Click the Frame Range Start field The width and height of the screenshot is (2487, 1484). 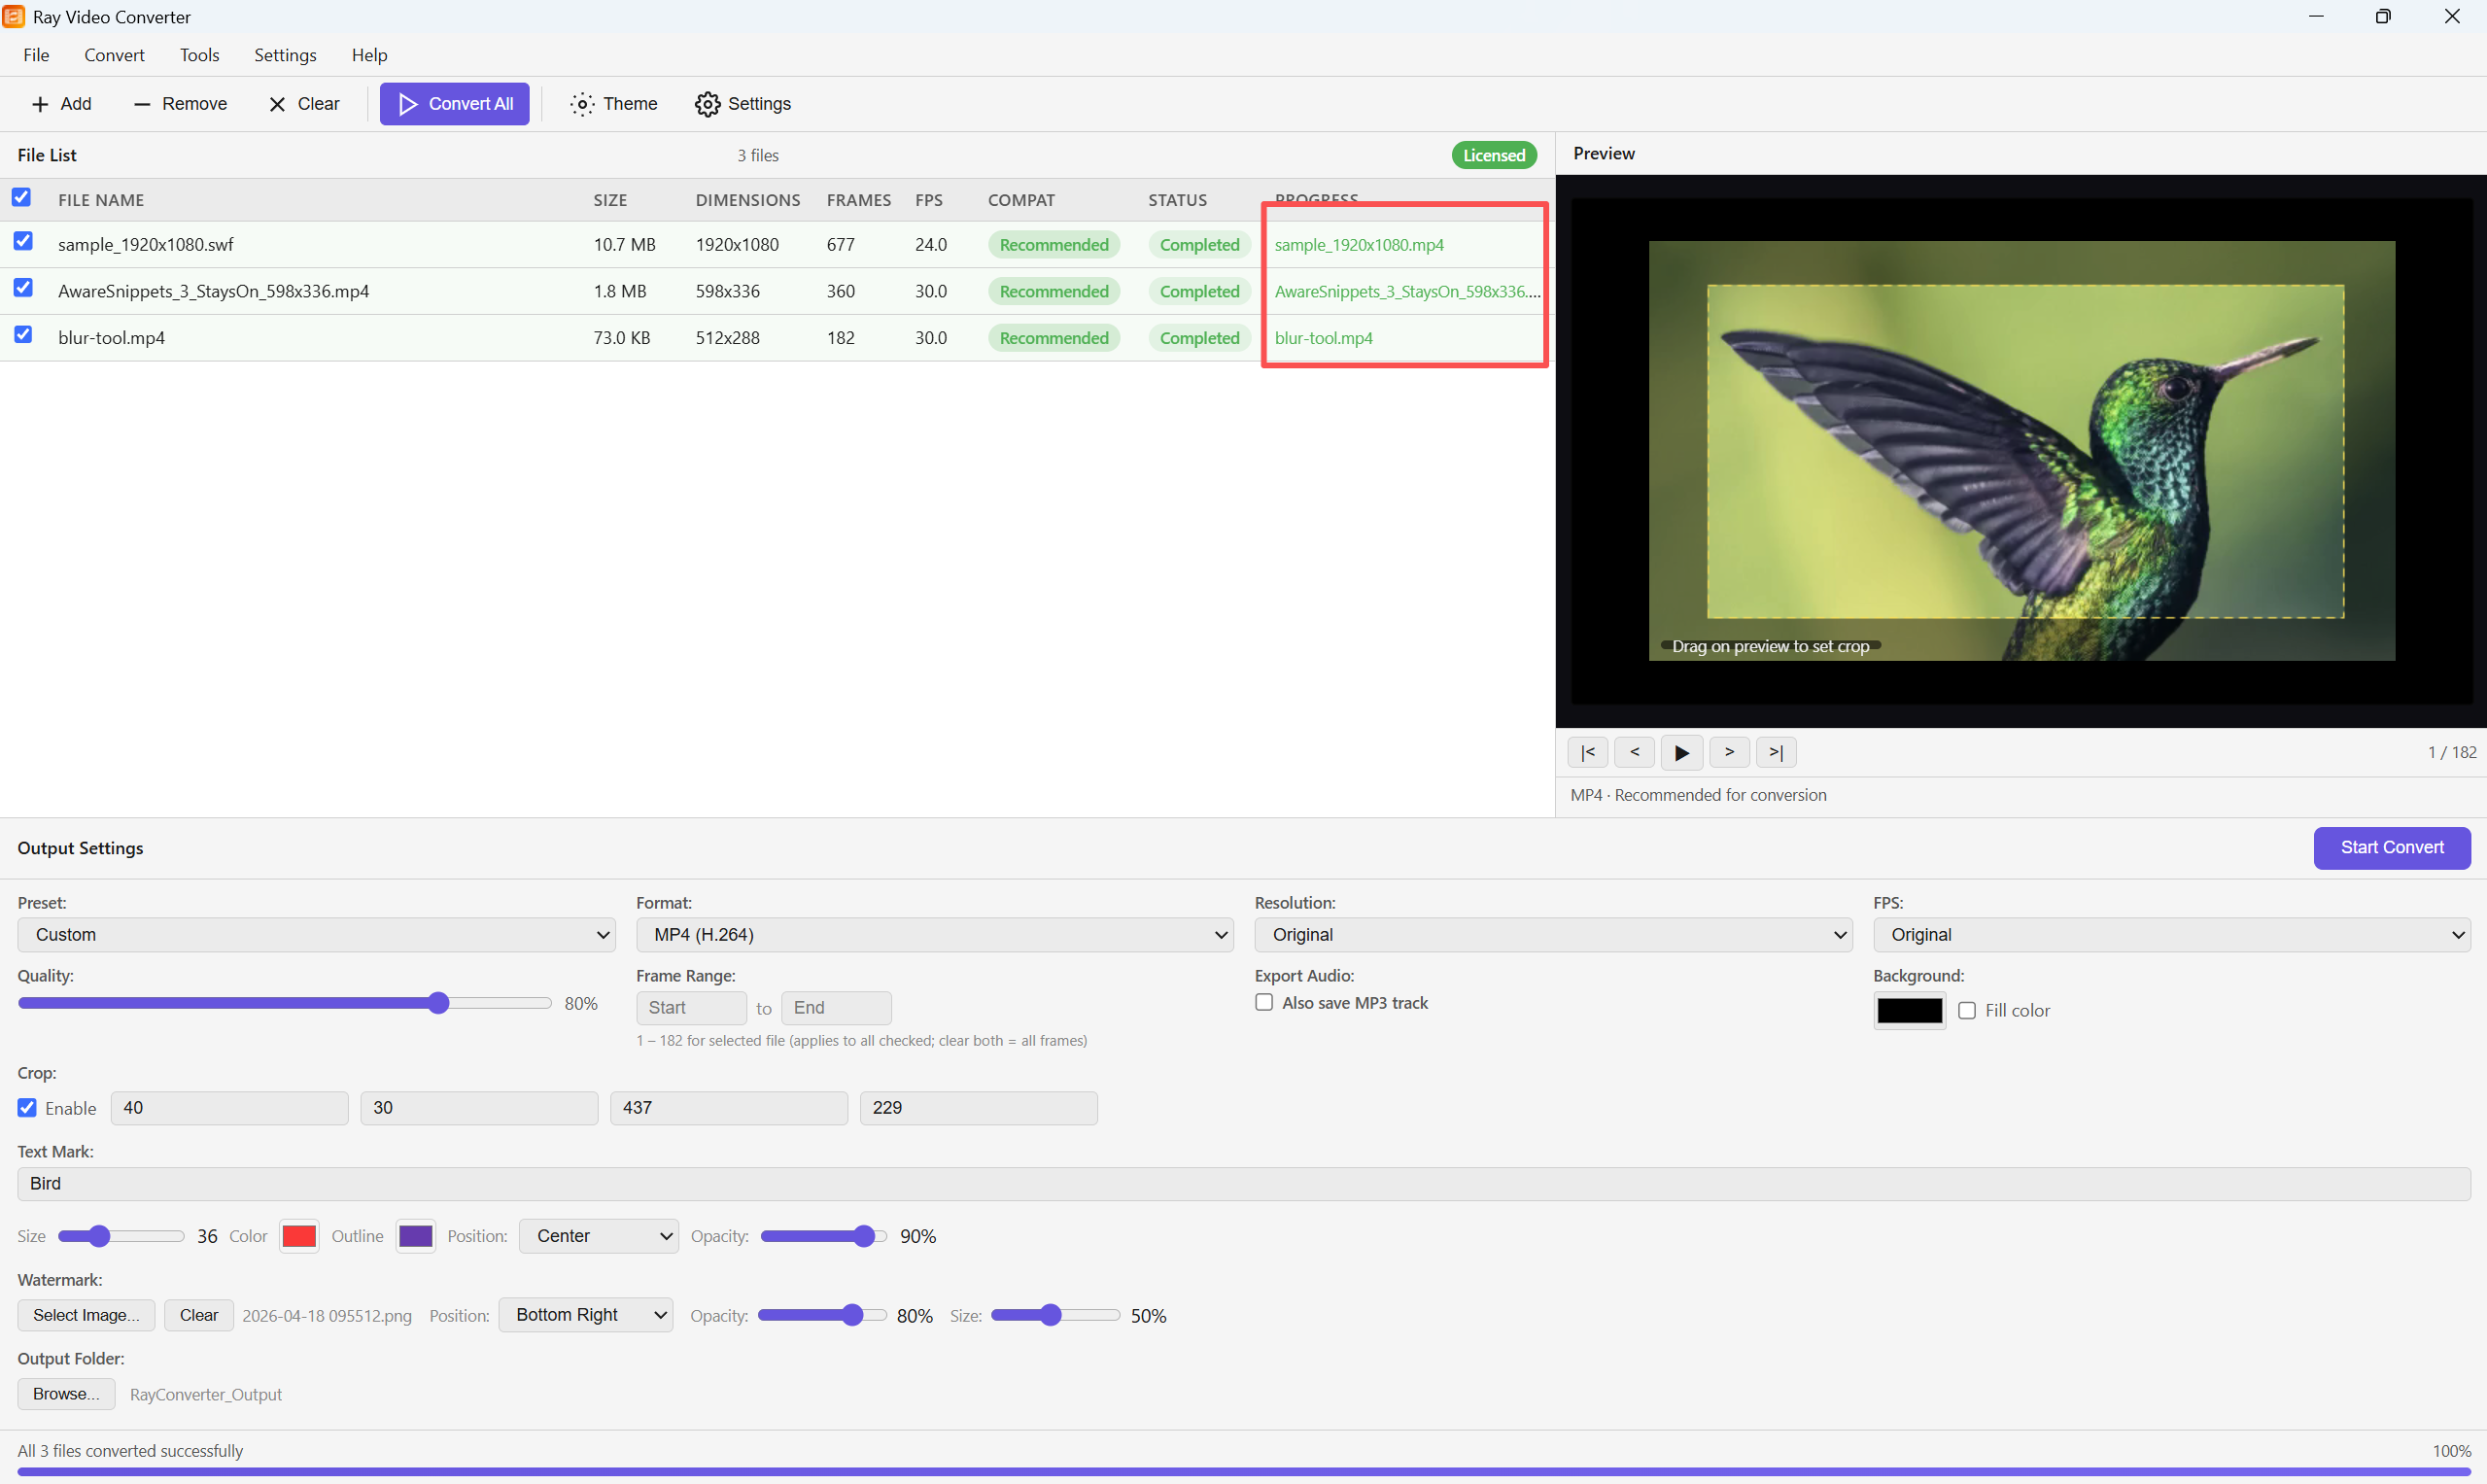[x=691, y=1008]
